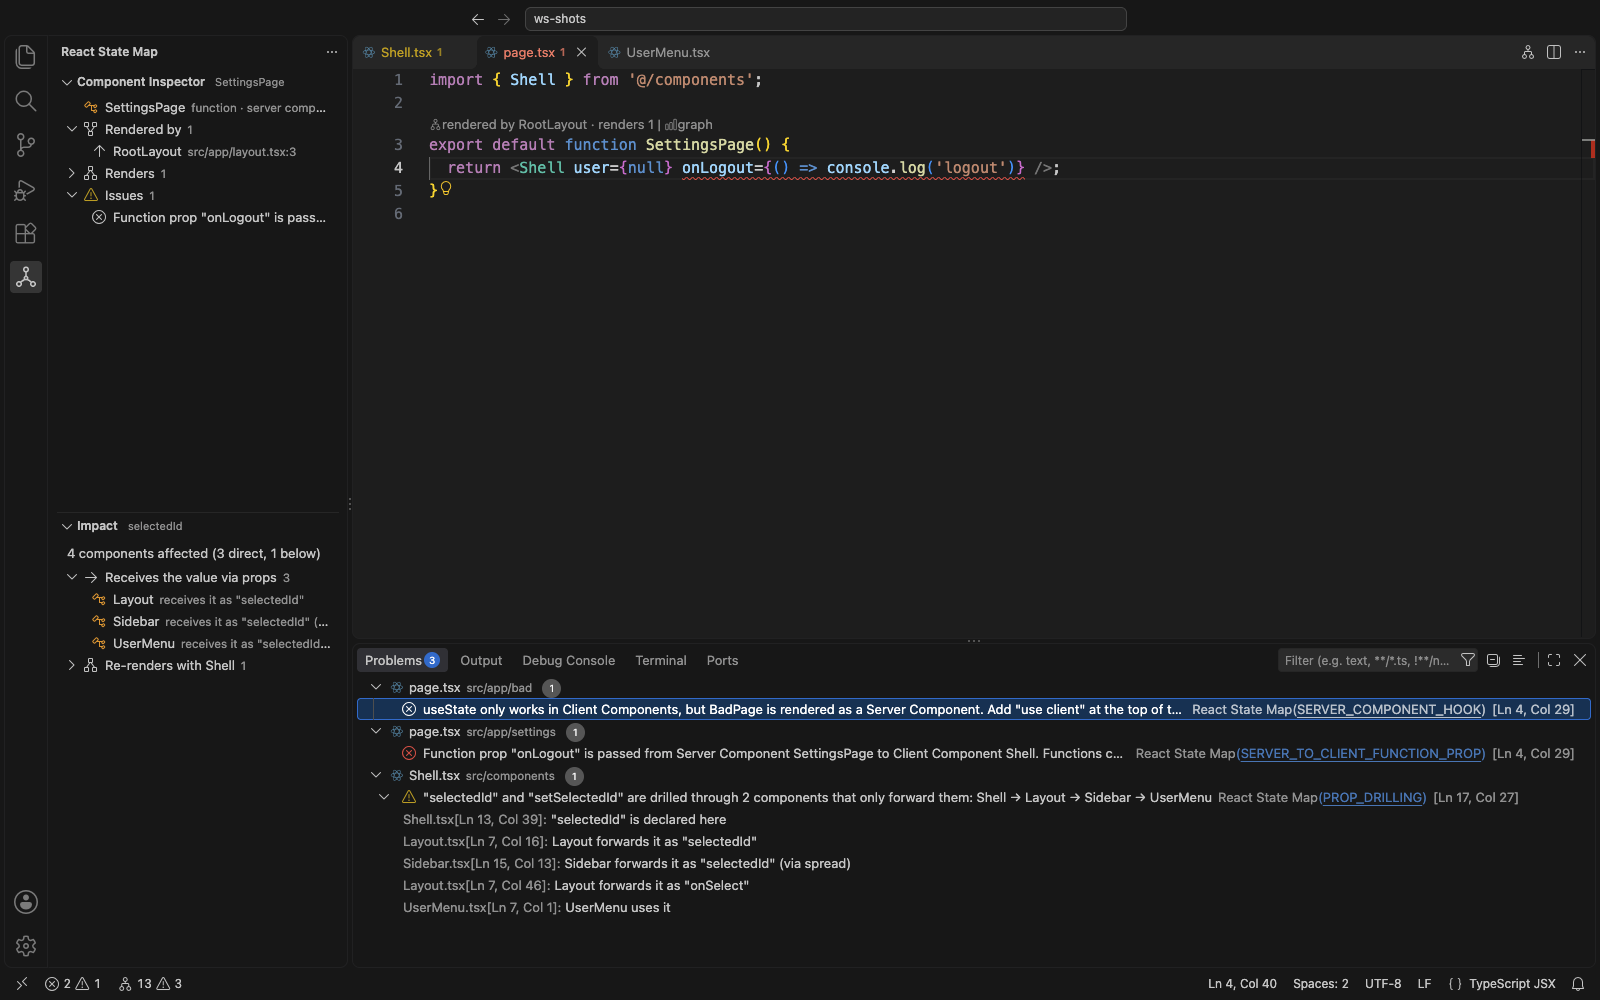Close the page.tsx editor tab
The image size is (1600, 1000).
(581, 52)
